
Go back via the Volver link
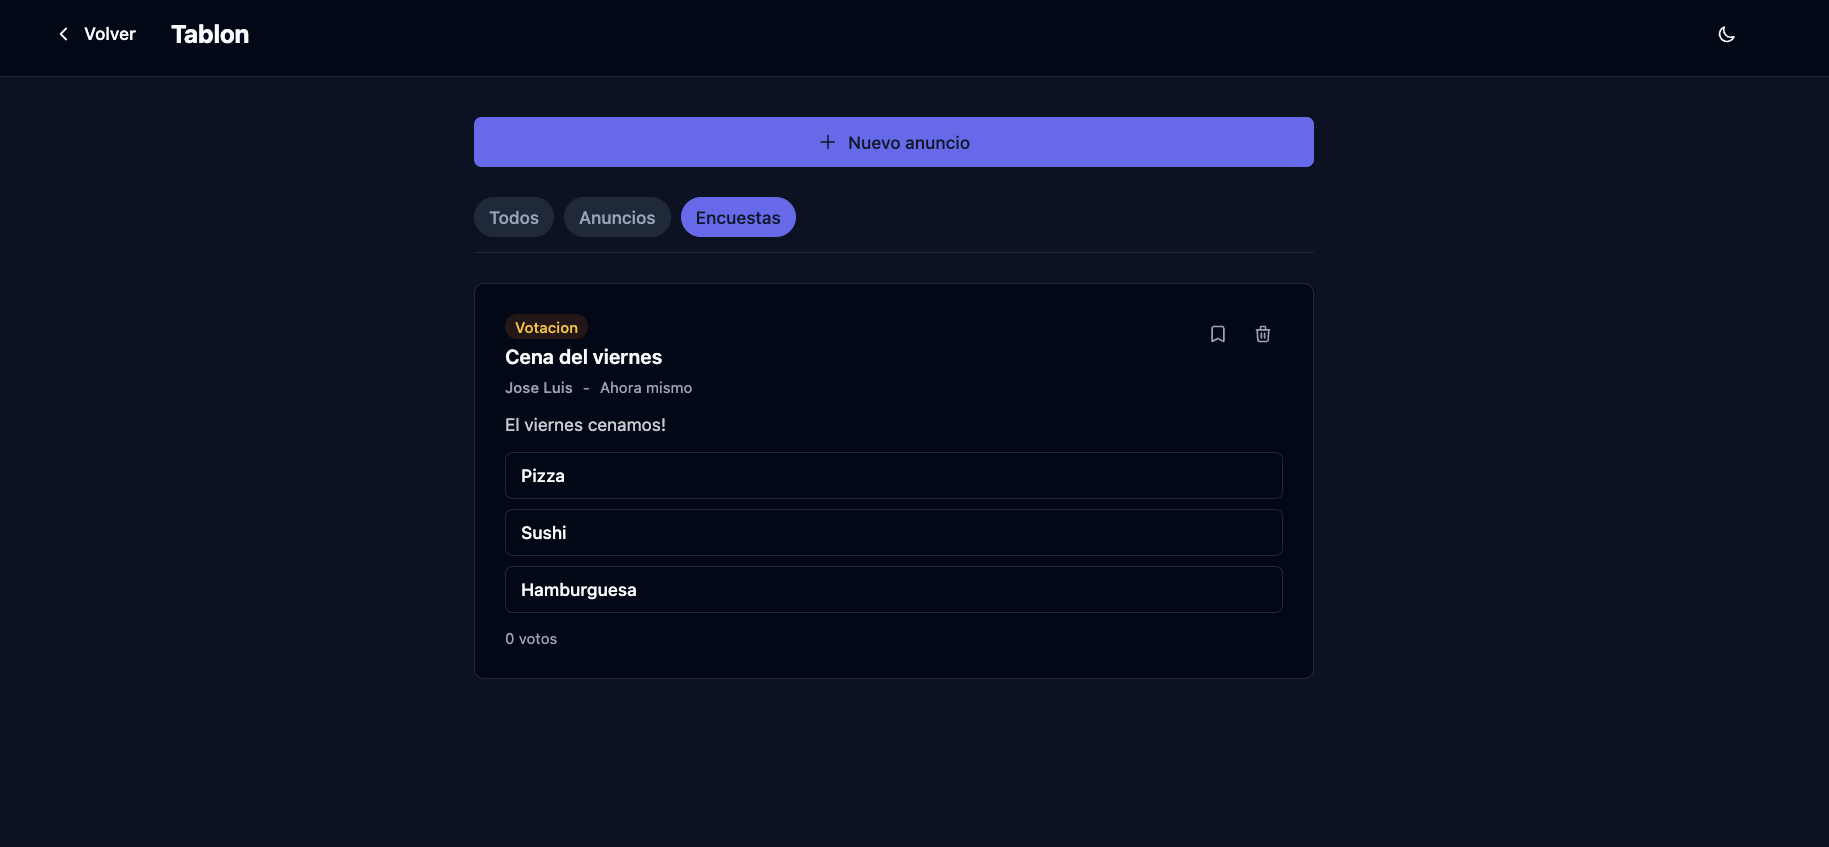tap(109, 34)
